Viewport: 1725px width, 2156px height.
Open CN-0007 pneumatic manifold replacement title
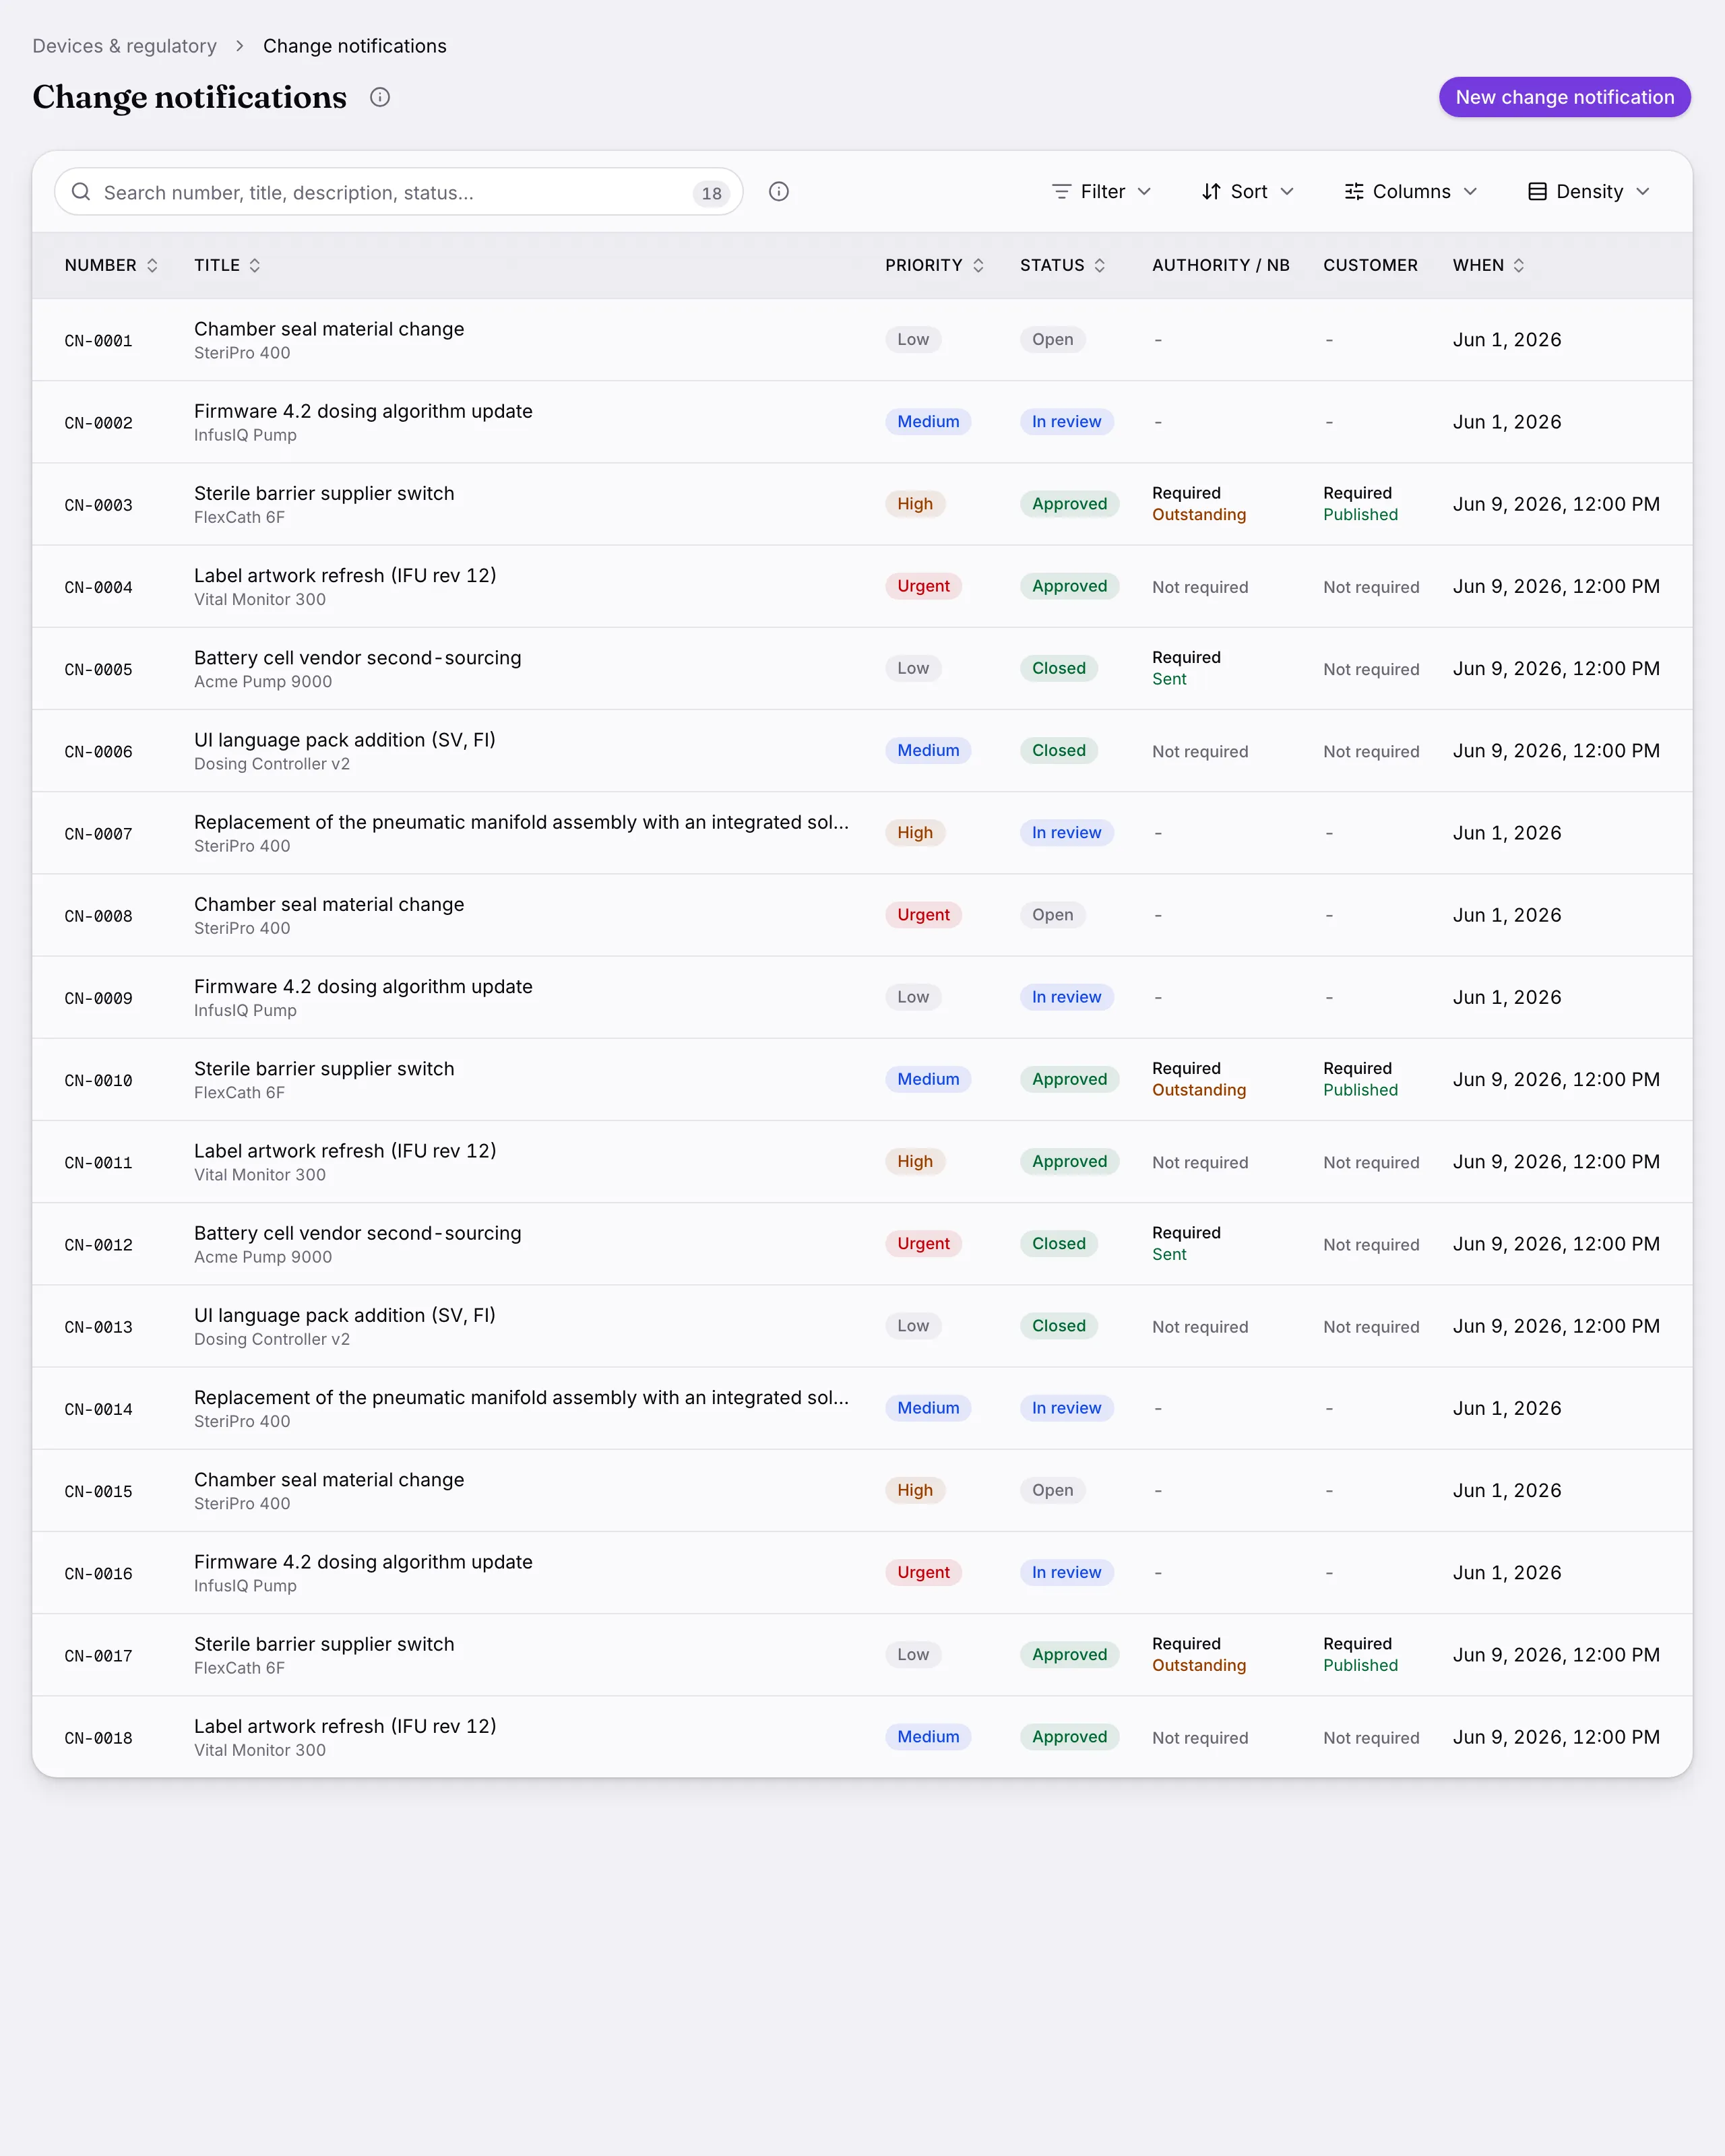[521, 823]
